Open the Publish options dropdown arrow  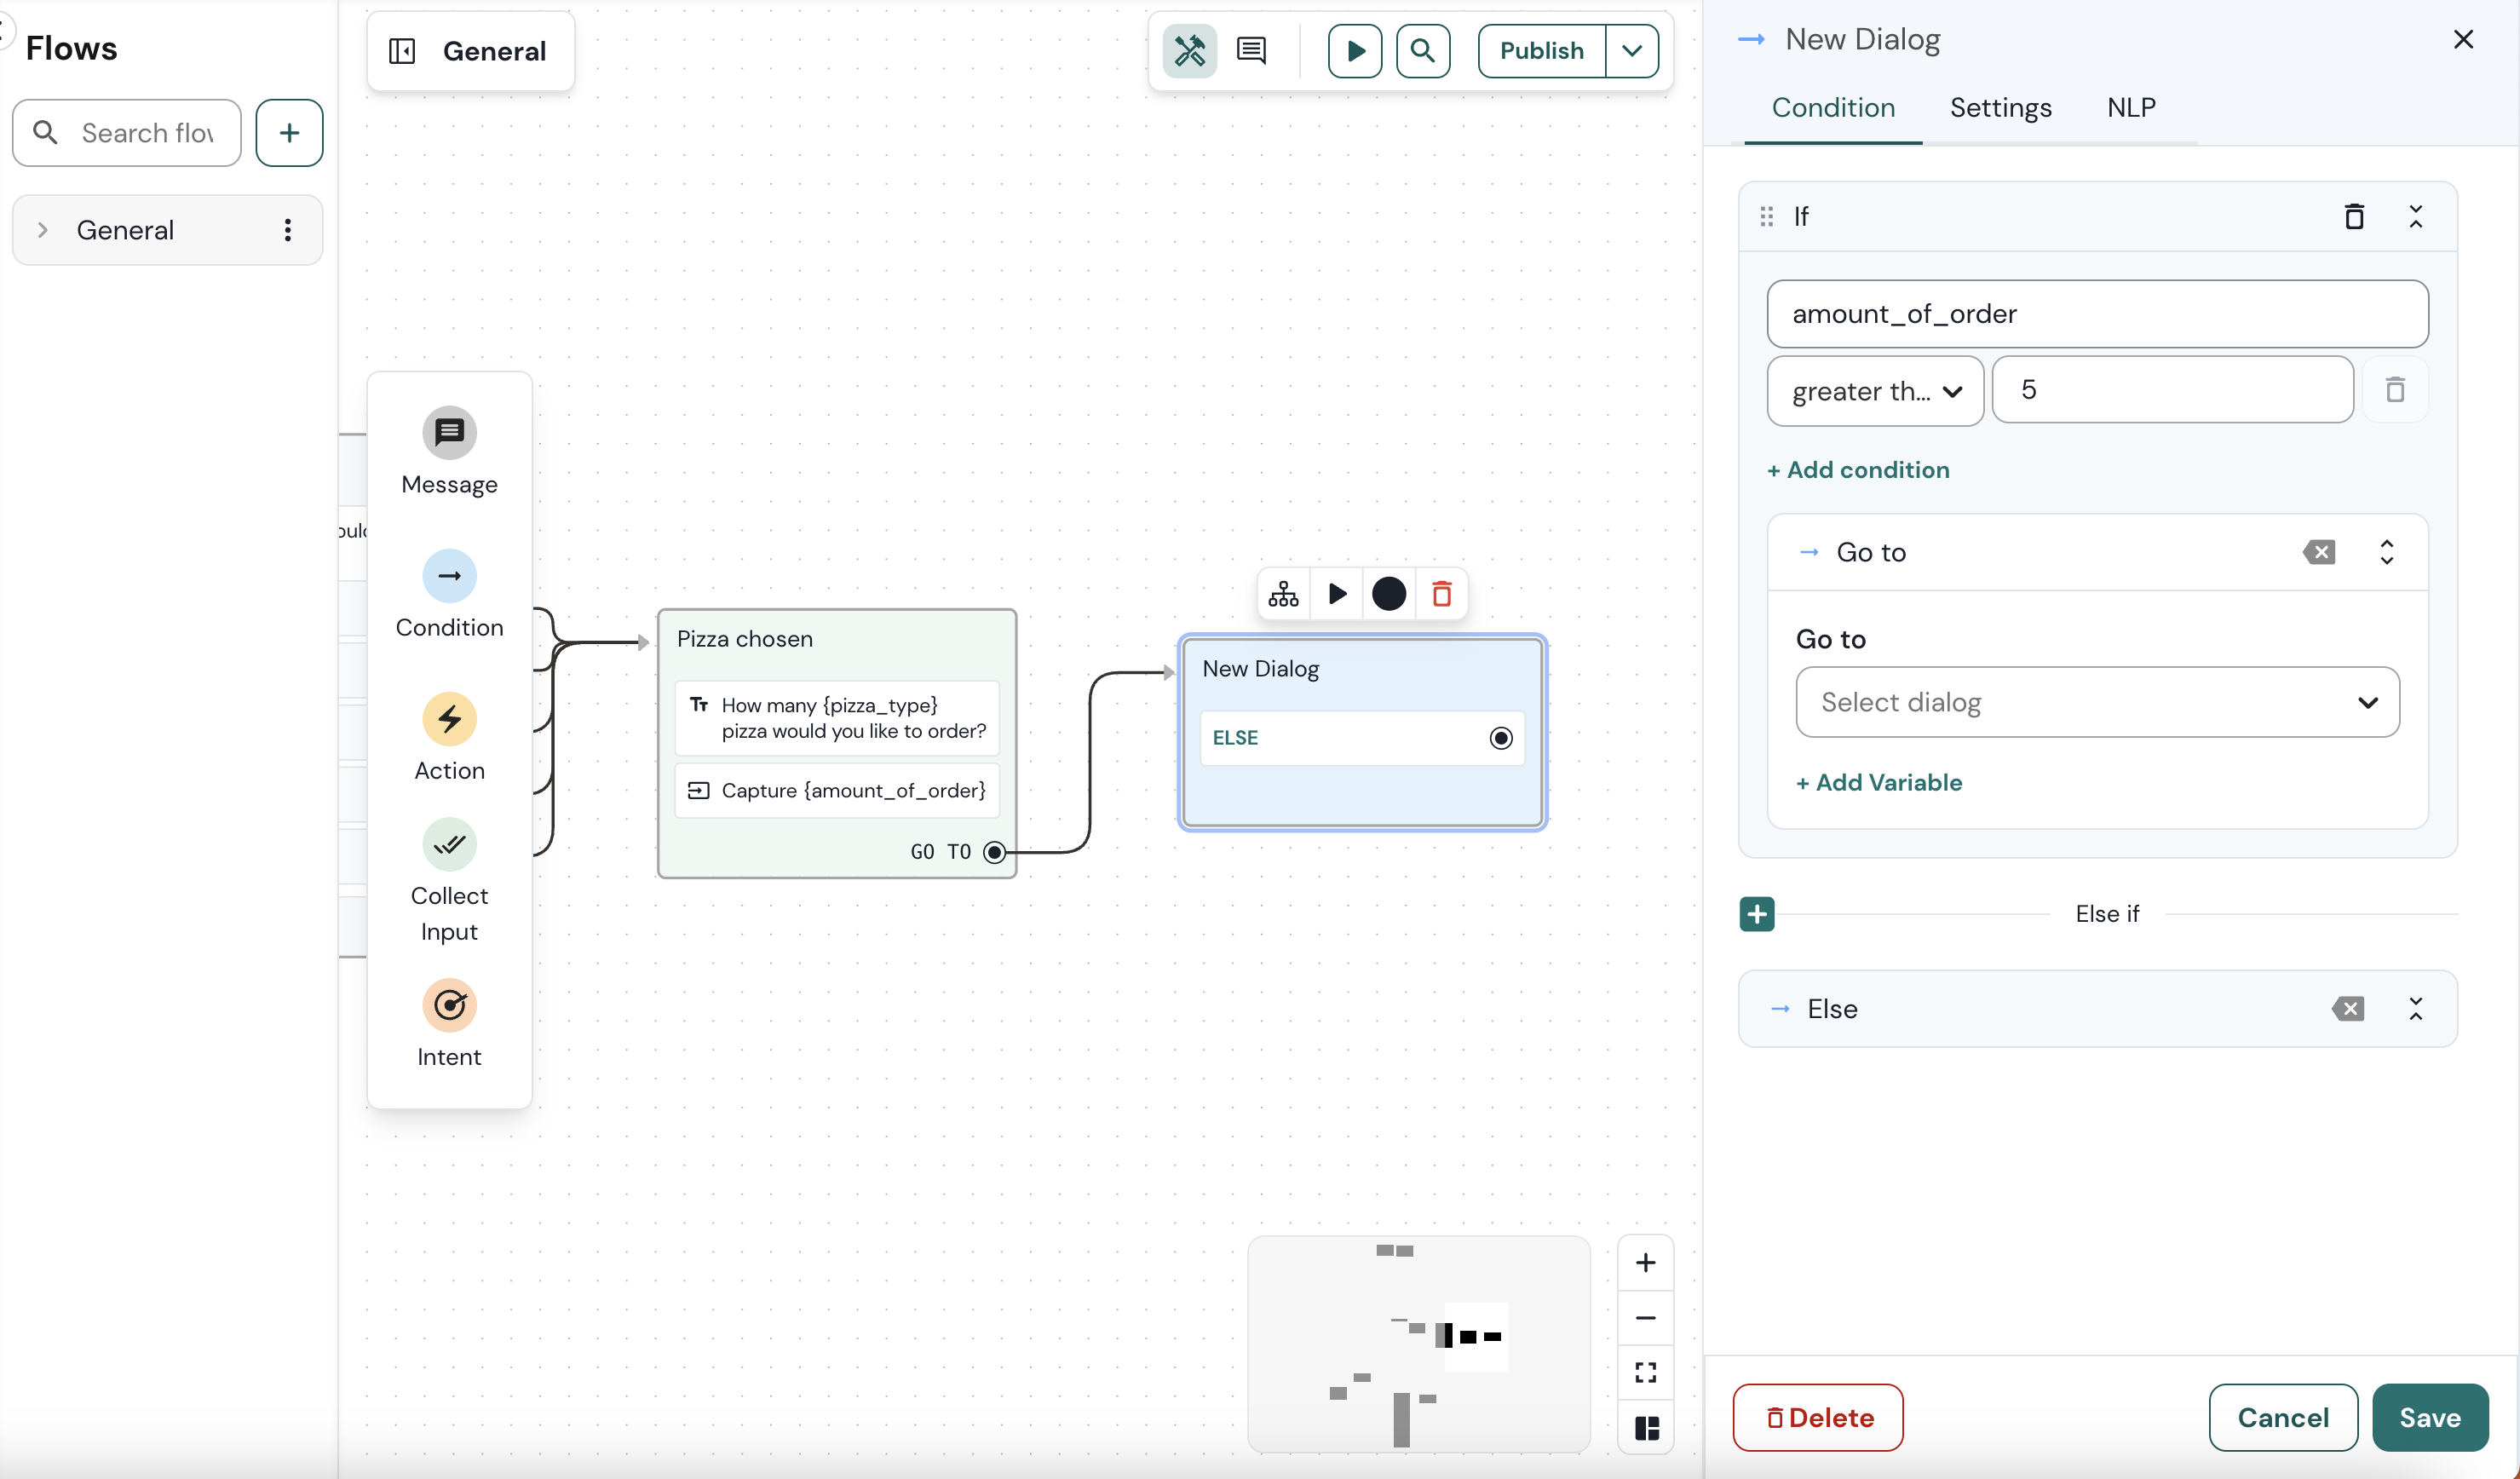click(x=1631, y=50)
